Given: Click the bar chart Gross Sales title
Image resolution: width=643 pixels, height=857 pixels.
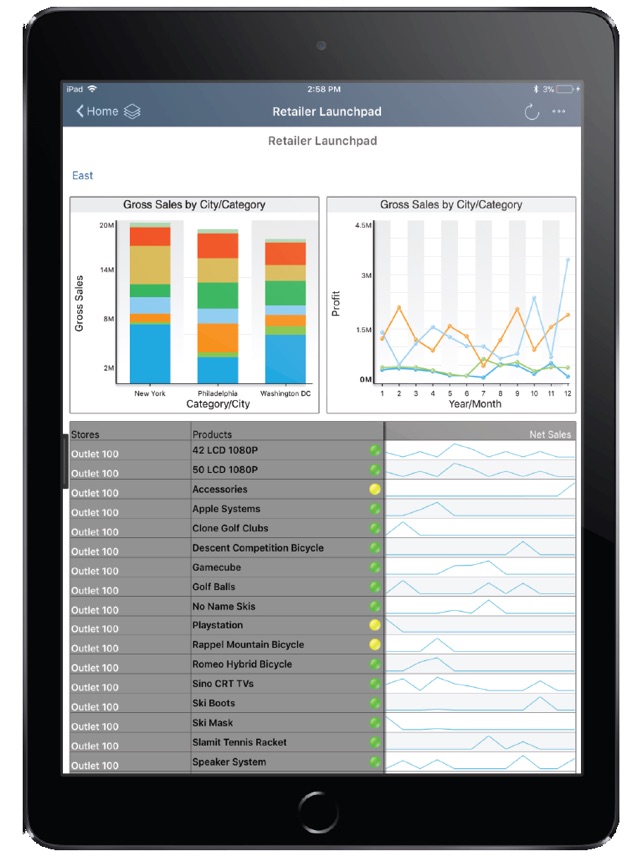Looking at the screenshot, I should point(194,205).
